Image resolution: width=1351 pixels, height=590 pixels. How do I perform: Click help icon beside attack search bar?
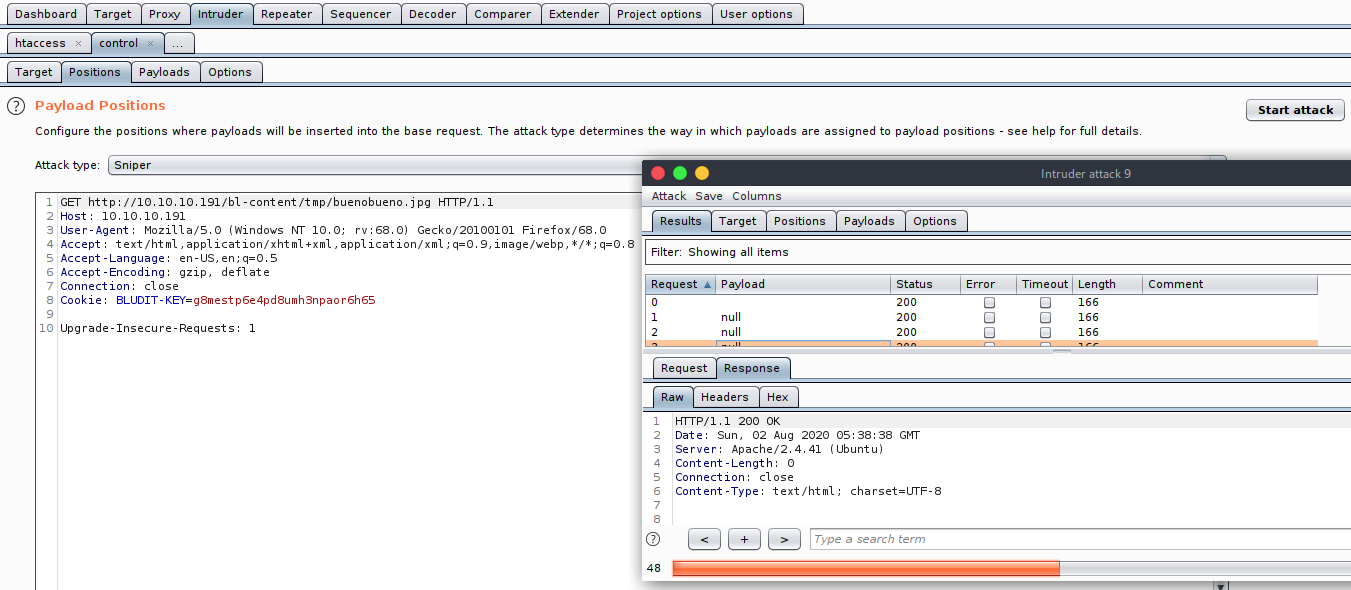[653, 539]
